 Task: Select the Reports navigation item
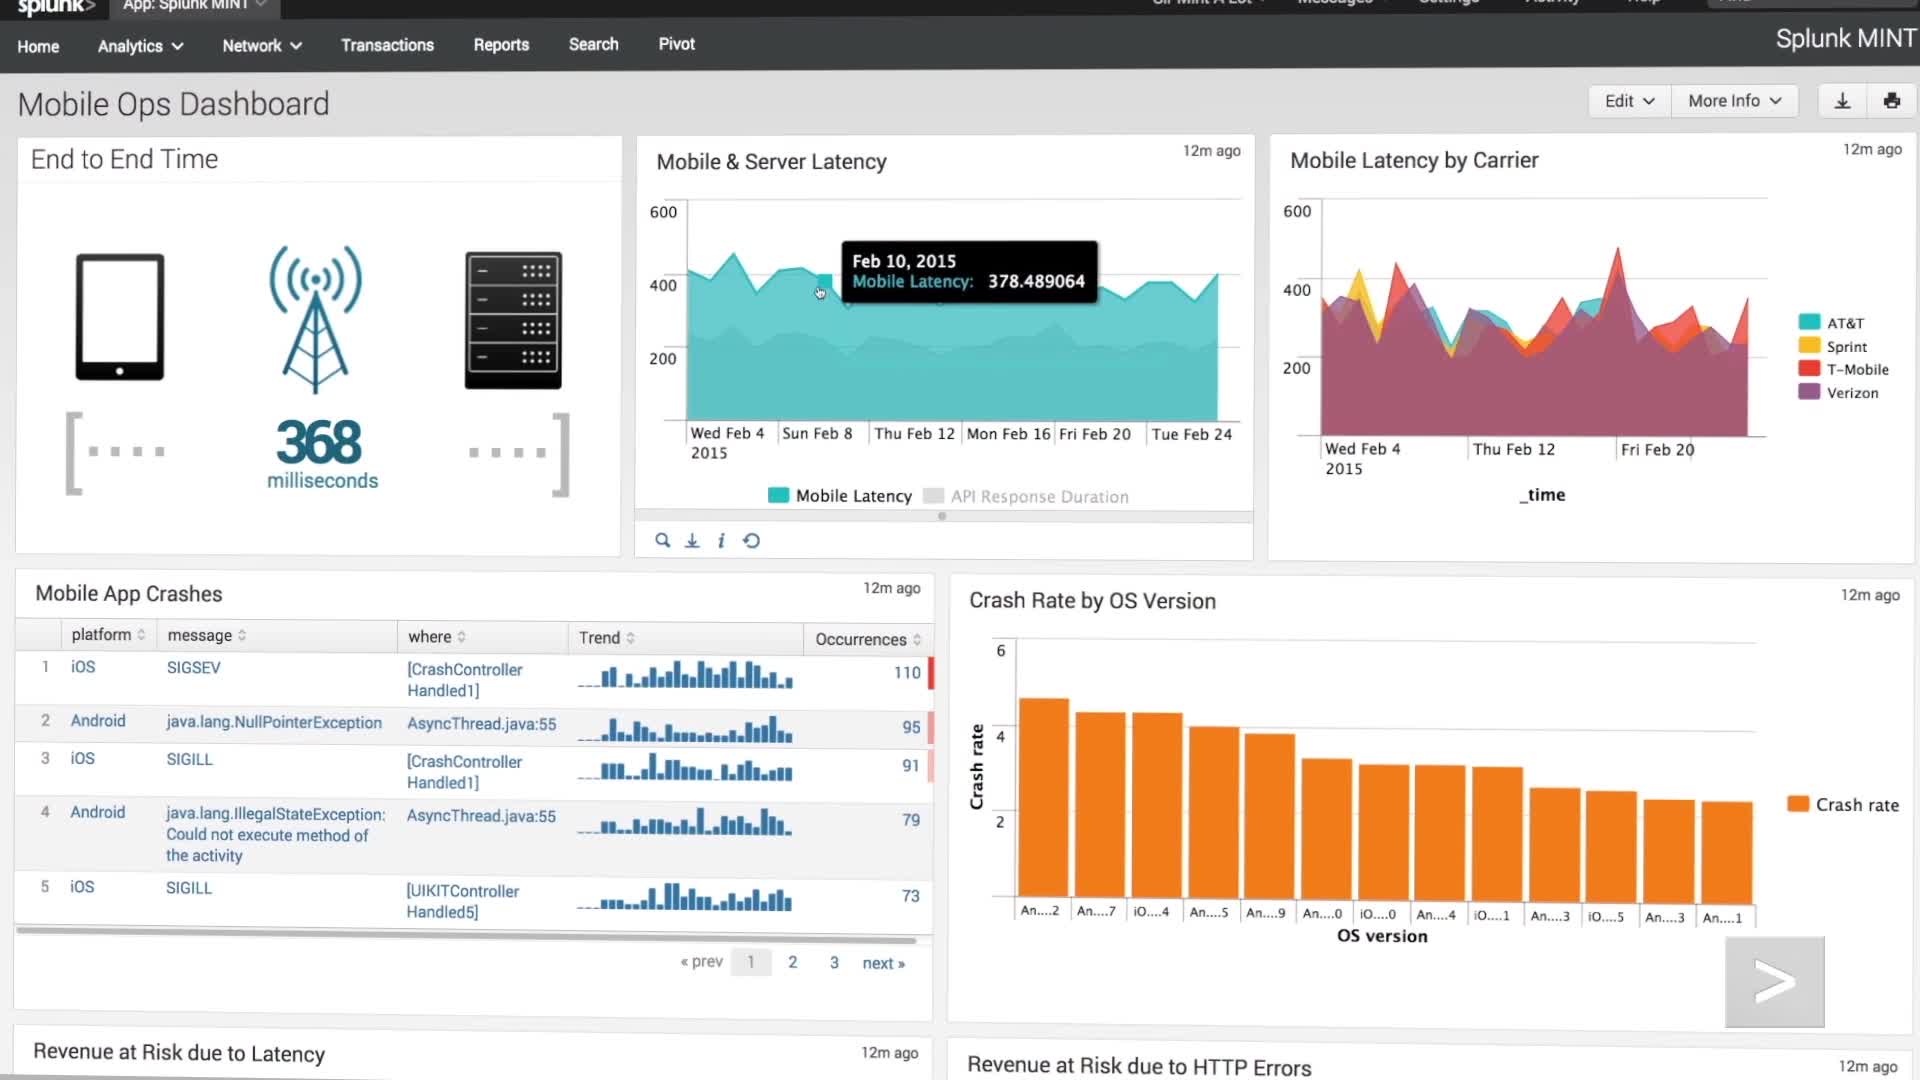click(x=501, y=45)
